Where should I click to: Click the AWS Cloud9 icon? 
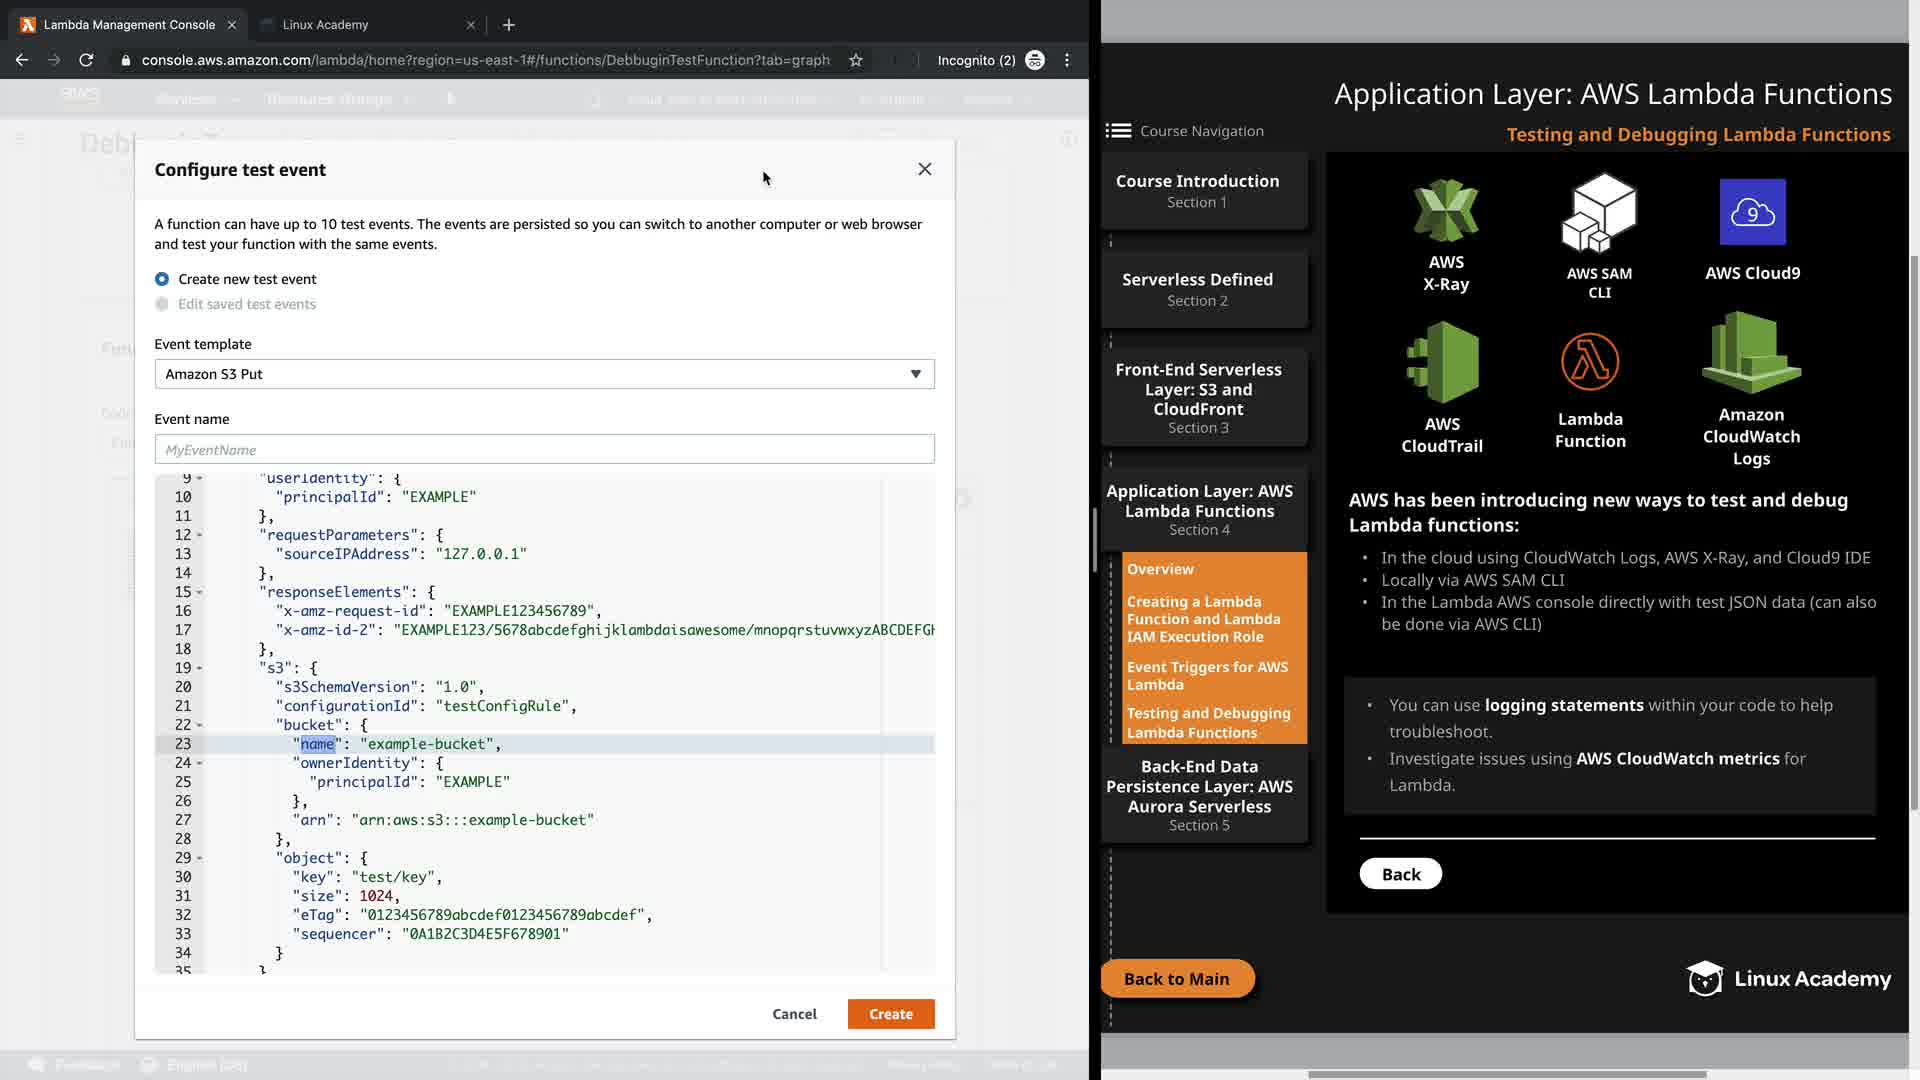1752,212
